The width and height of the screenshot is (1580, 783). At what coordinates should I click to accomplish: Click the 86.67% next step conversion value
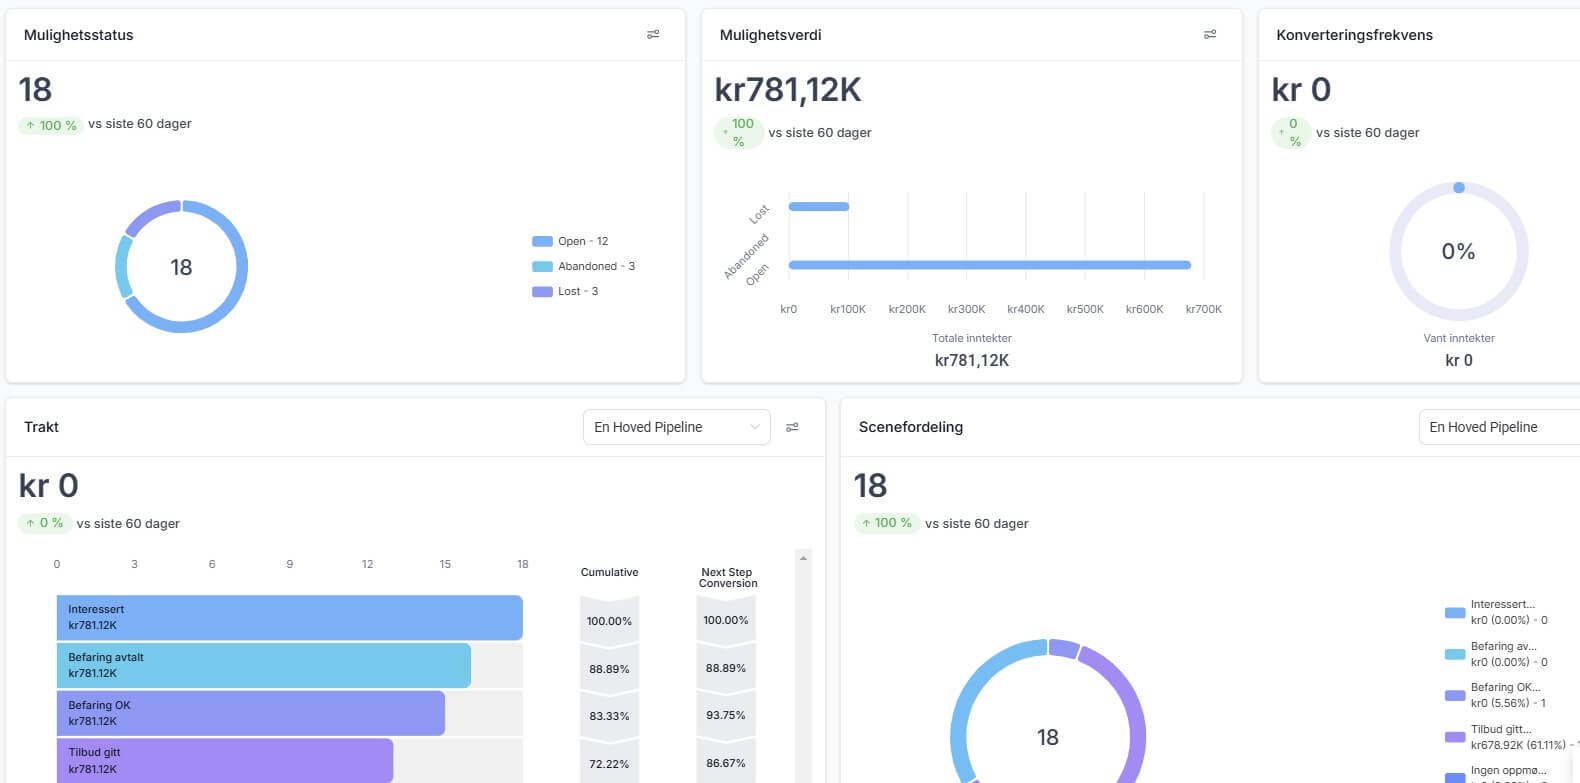[725, 763]
